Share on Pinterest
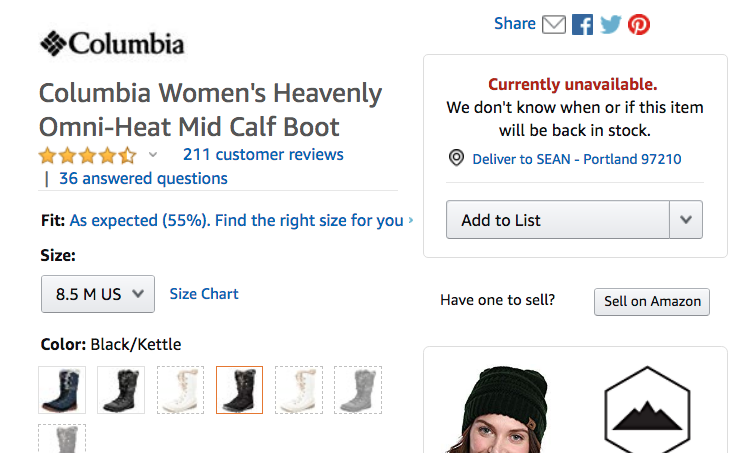 click(639, 24)
